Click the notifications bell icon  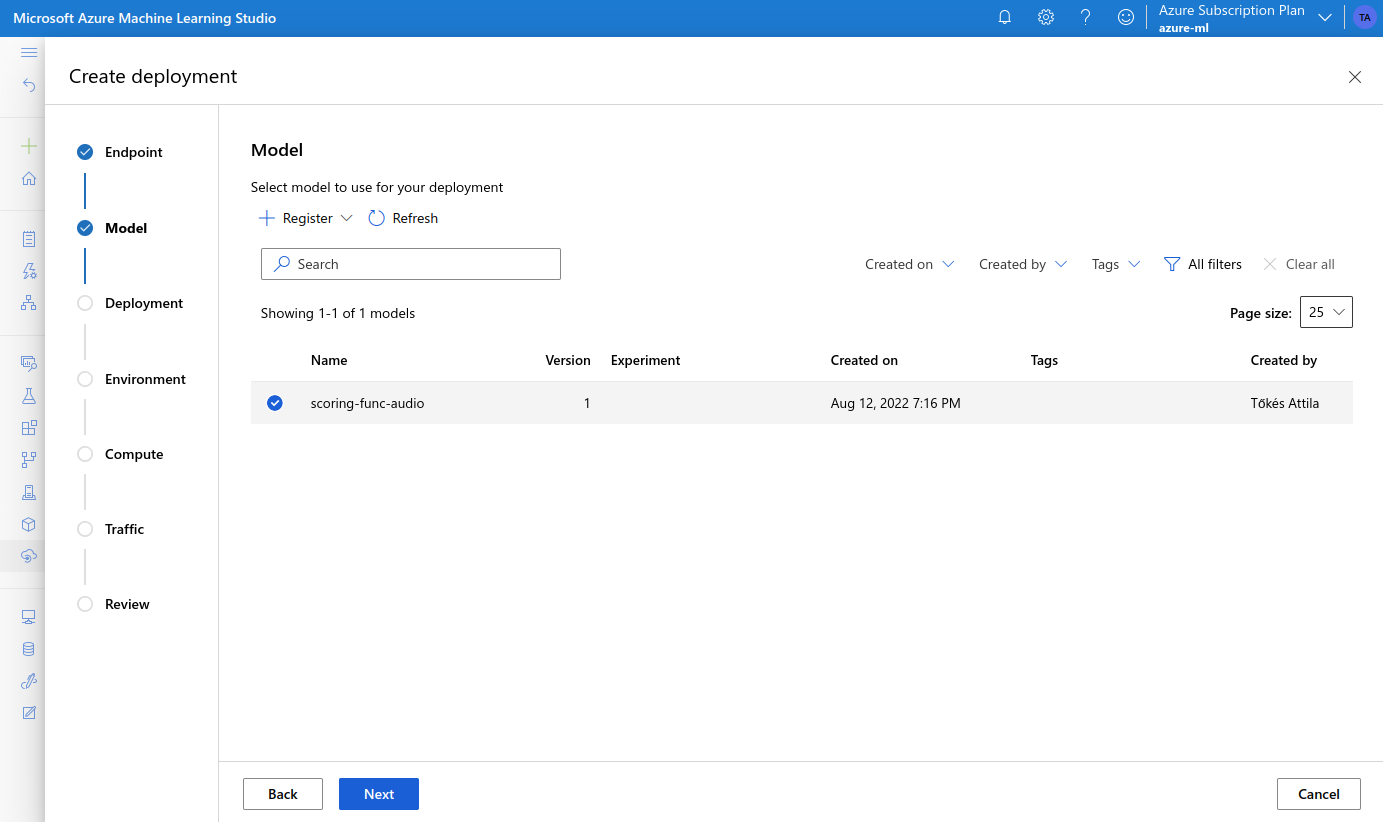pyautogui.click(x=1005, y=18)
